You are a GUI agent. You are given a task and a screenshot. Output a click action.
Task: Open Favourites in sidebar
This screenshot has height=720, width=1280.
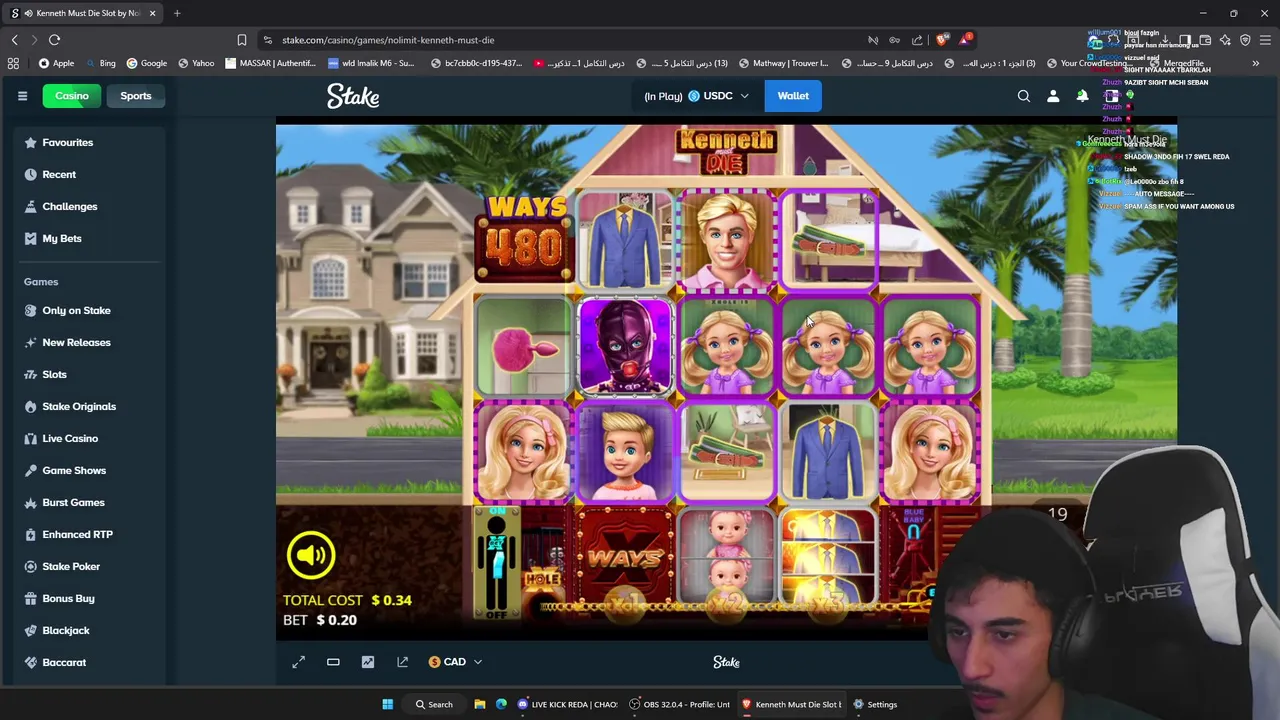(x=88, y=142)
